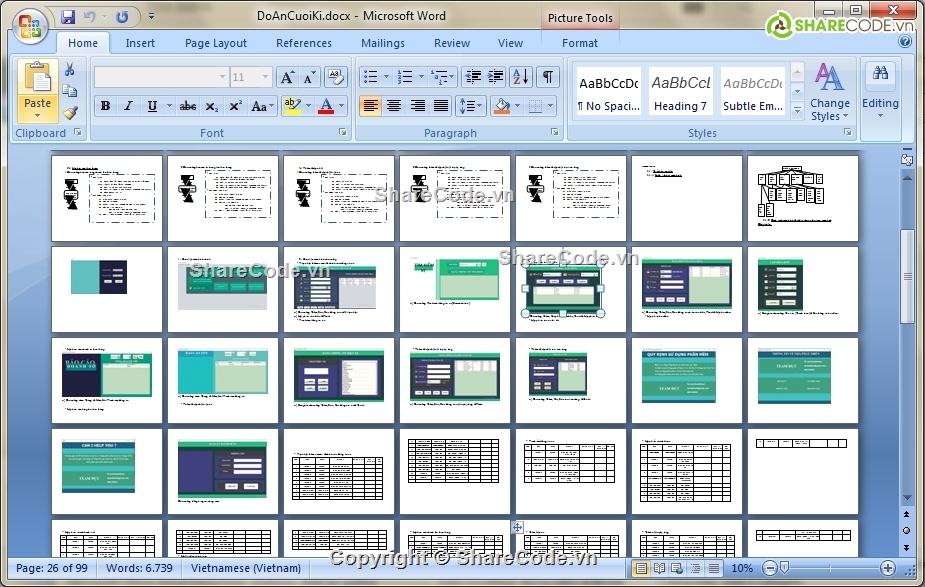Image resolution: width=925 pixels, height=587 pixels.
Task: Open the Review tab
Action: click(x=452, y=43)
